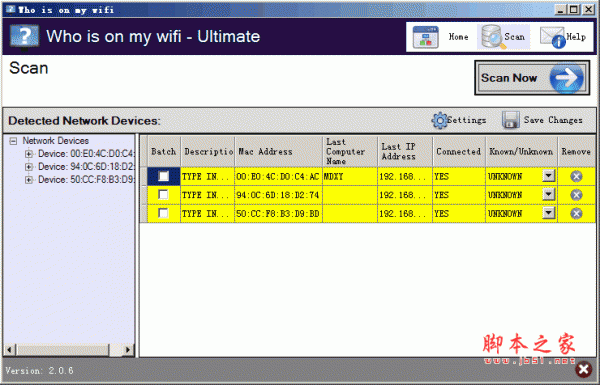The height and width of the screenshot is (385, 600).
Task: Select Scan label in top navigation
Action: click(514, 37)
